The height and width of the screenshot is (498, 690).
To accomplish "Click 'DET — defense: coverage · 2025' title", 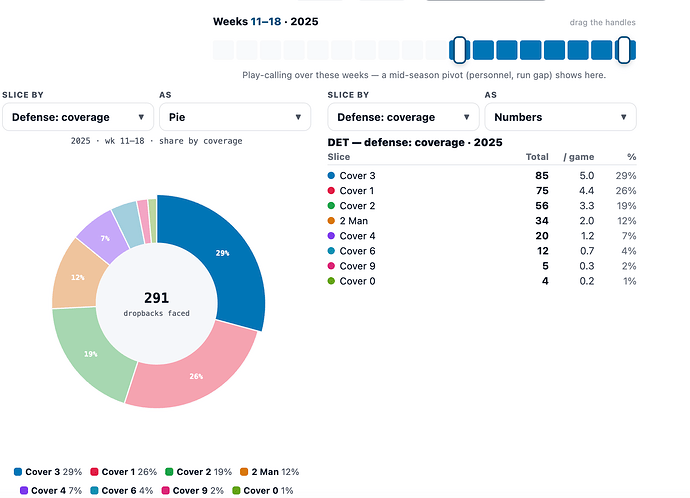I will (x=415, y=143).
